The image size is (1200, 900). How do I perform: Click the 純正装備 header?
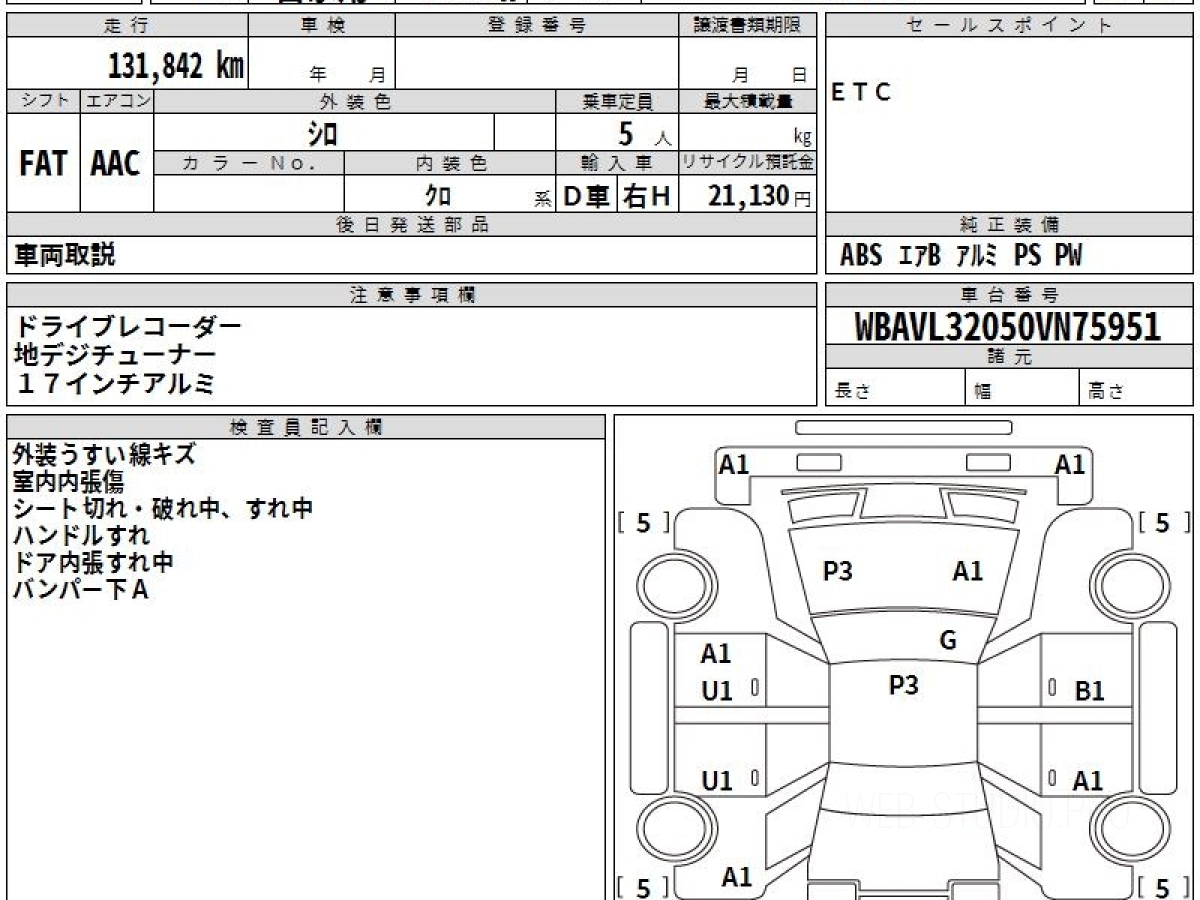pos(1010,225)
